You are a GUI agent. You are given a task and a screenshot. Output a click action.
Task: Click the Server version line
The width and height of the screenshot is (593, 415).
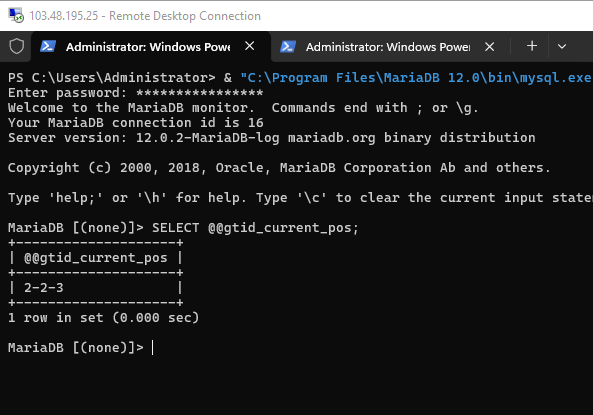tap(272, 138)
